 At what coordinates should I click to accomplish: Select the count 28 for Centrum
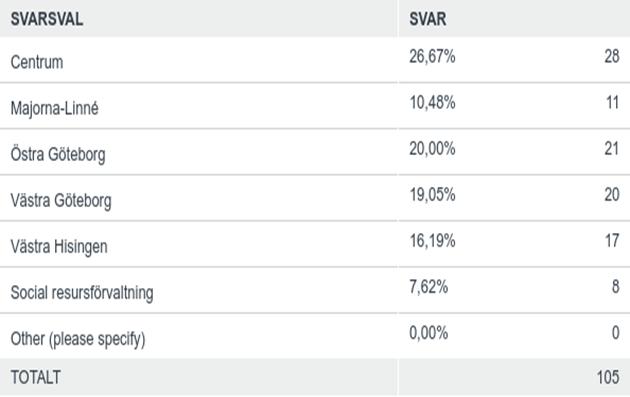click(x=612, y=56)
